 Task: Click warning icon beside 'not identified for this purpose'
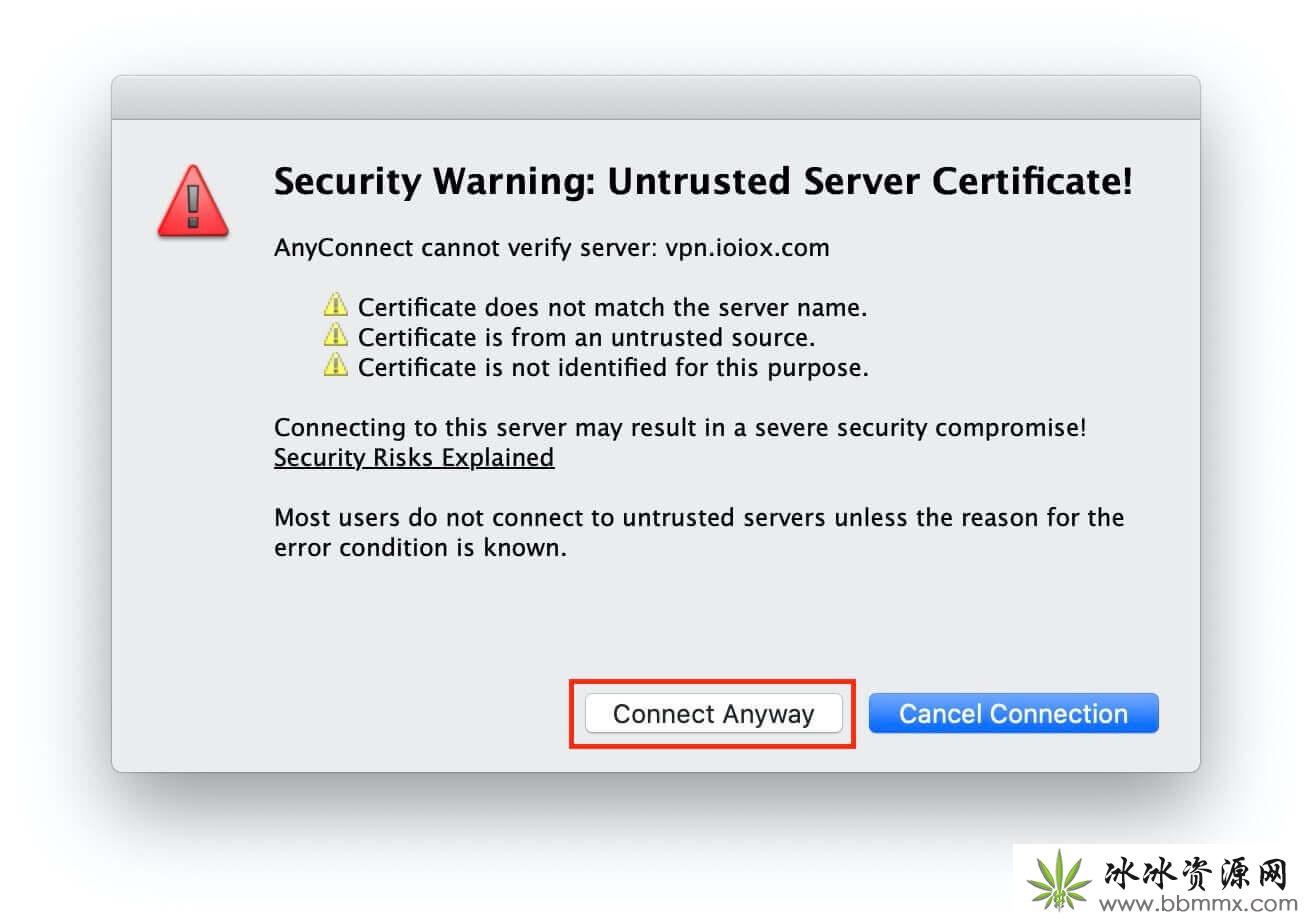click(x=336, y=365)
